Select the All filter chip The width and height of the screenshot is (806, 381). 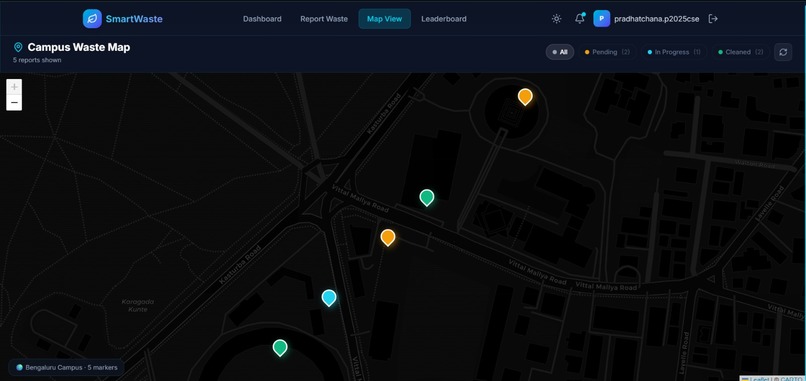point(560,52)
